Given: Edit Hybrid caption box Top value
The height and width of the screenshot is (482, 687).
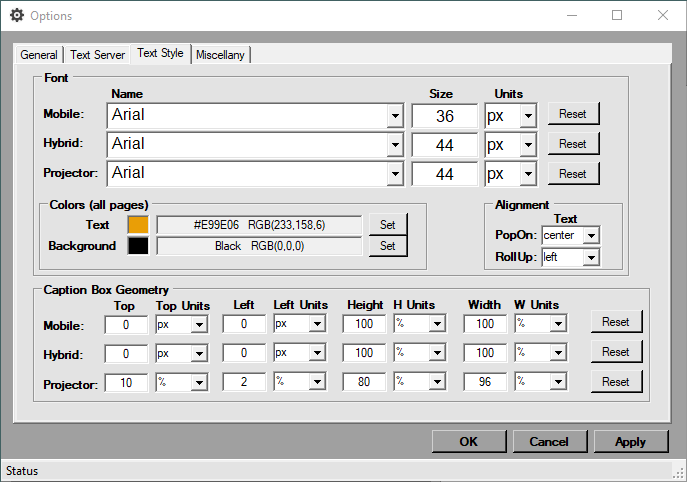Looking at the screenshot, I should [126, 354].
